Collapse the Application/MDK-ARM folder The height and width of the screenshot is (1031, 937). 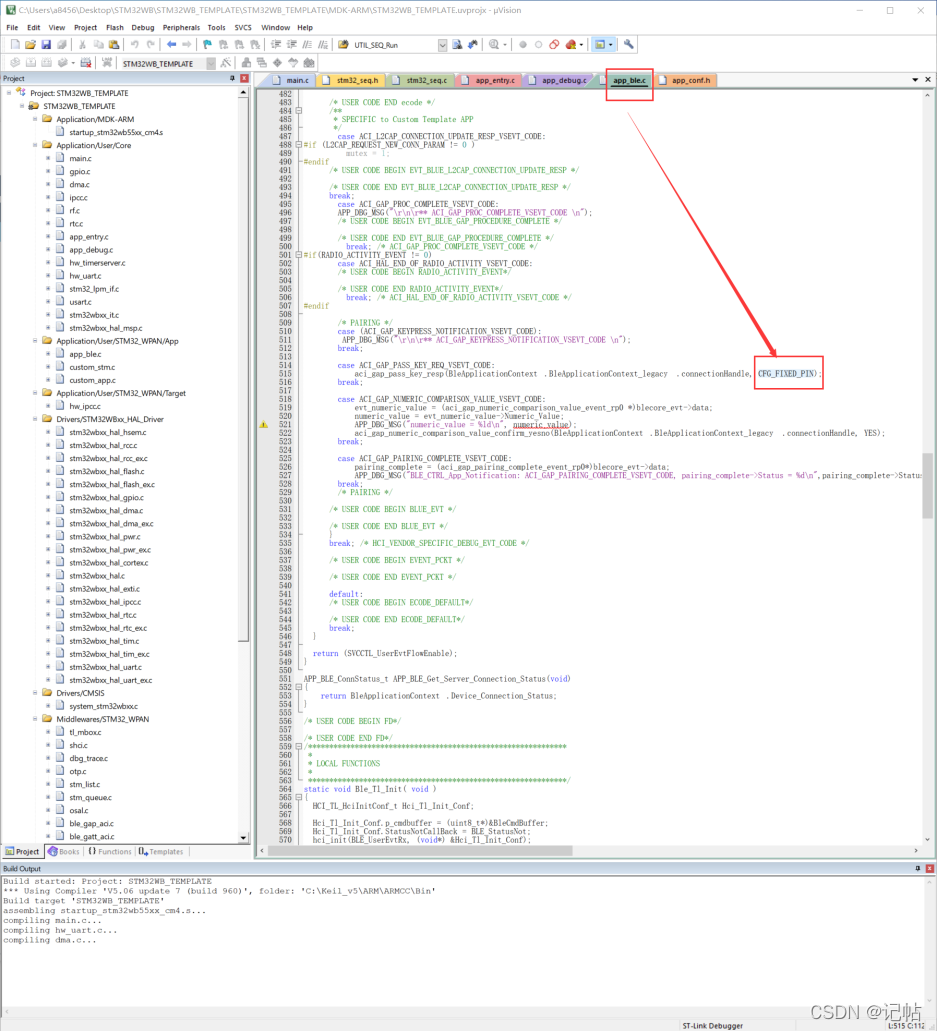(x=35, y=119)
